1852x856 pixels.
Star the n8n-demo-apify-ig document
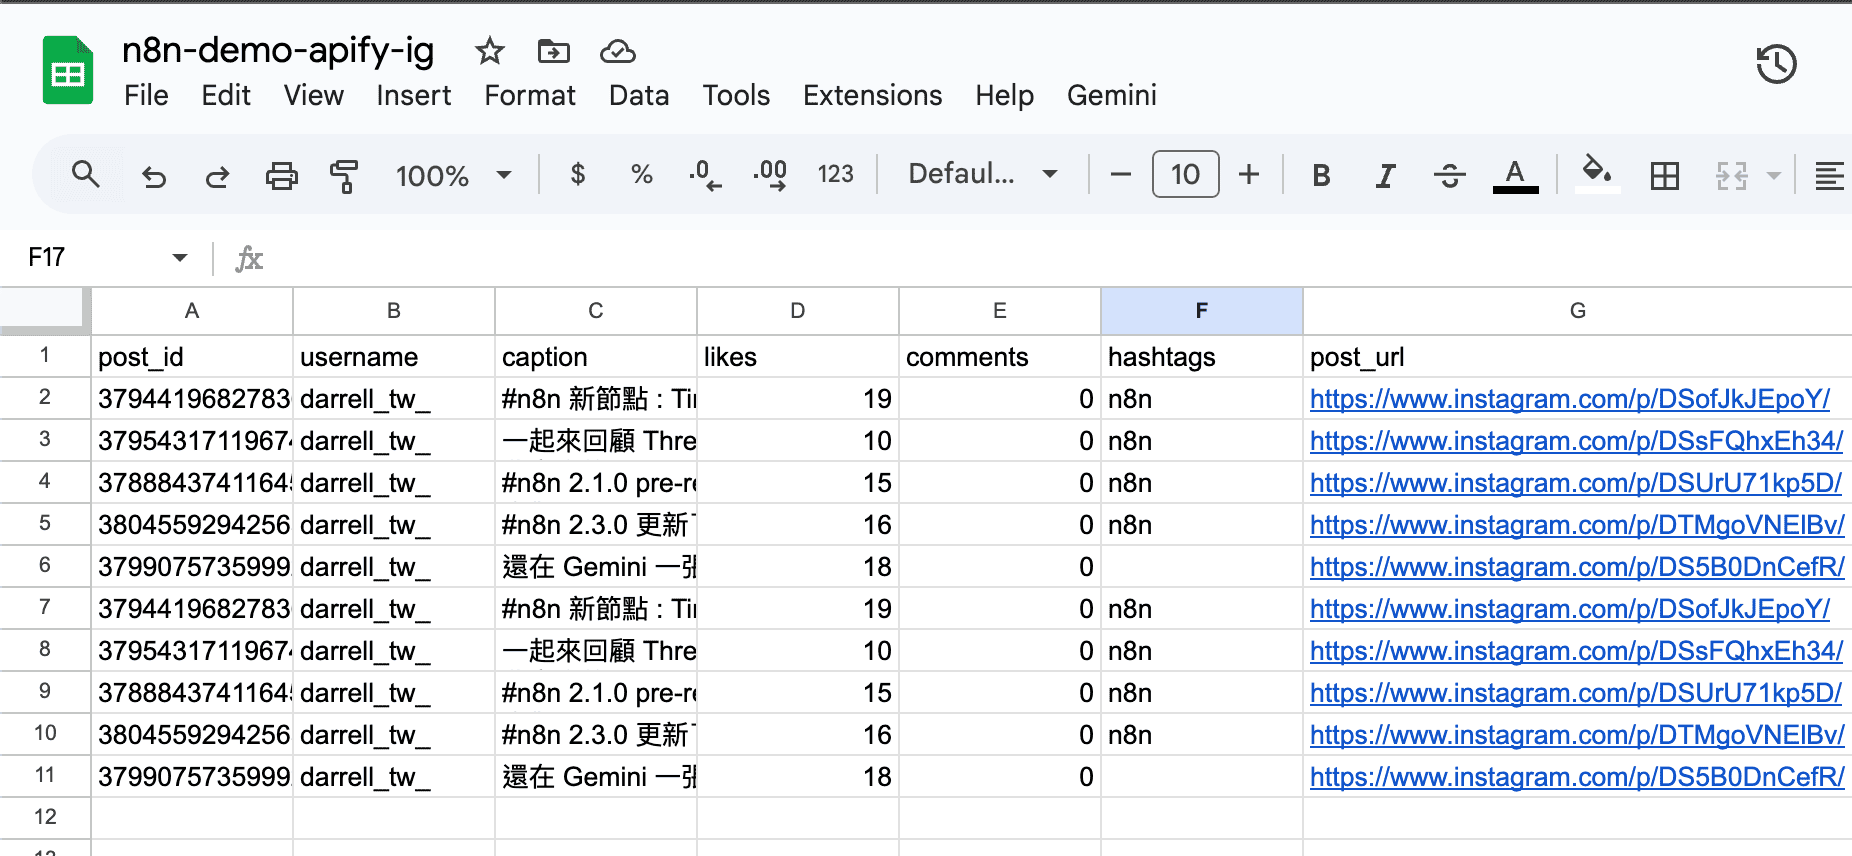pyautogui.click(x=489, y=51)
